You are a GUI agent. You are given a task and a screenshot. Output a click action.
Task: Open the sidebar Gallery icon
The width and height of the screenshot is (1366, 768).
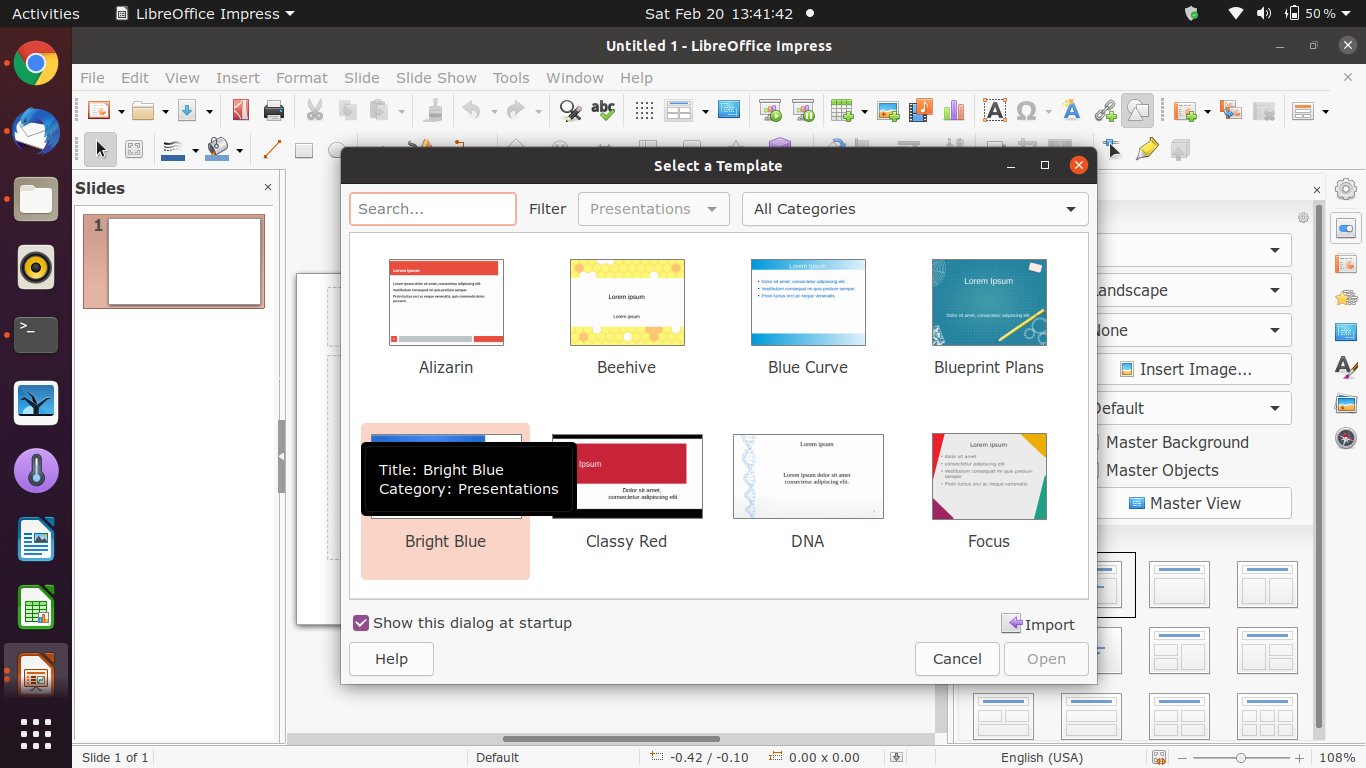tap(1346, 404)
